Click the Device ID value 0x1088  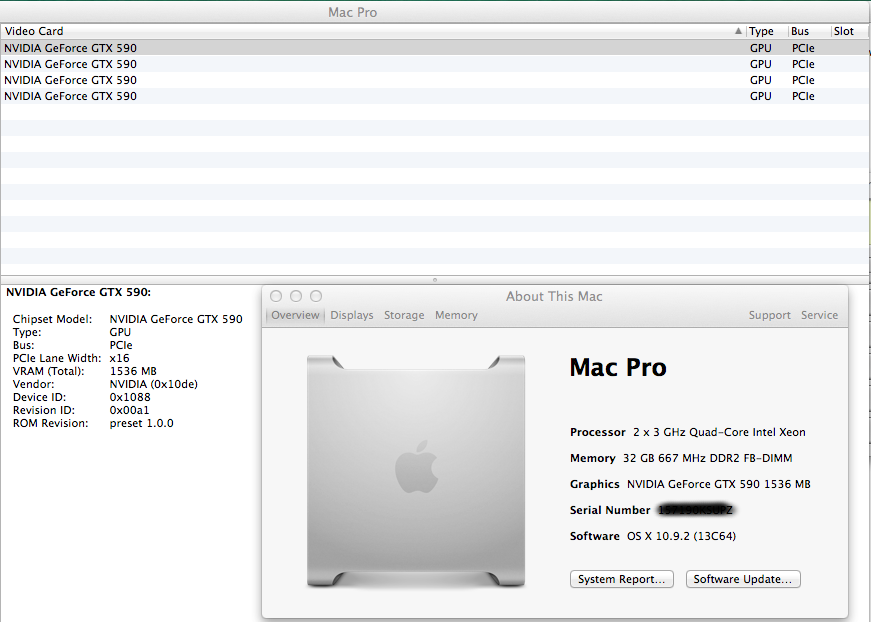130,397
